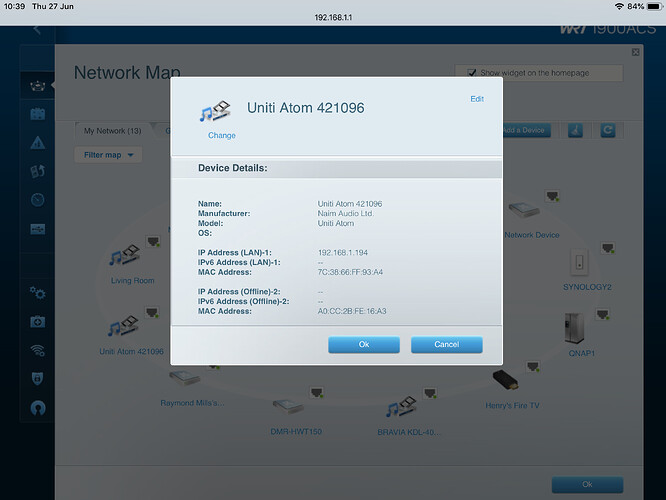666x500 pixels.
Task: Toggle Show widget on the homepage checkbox
Action: (x=472, y=73)
